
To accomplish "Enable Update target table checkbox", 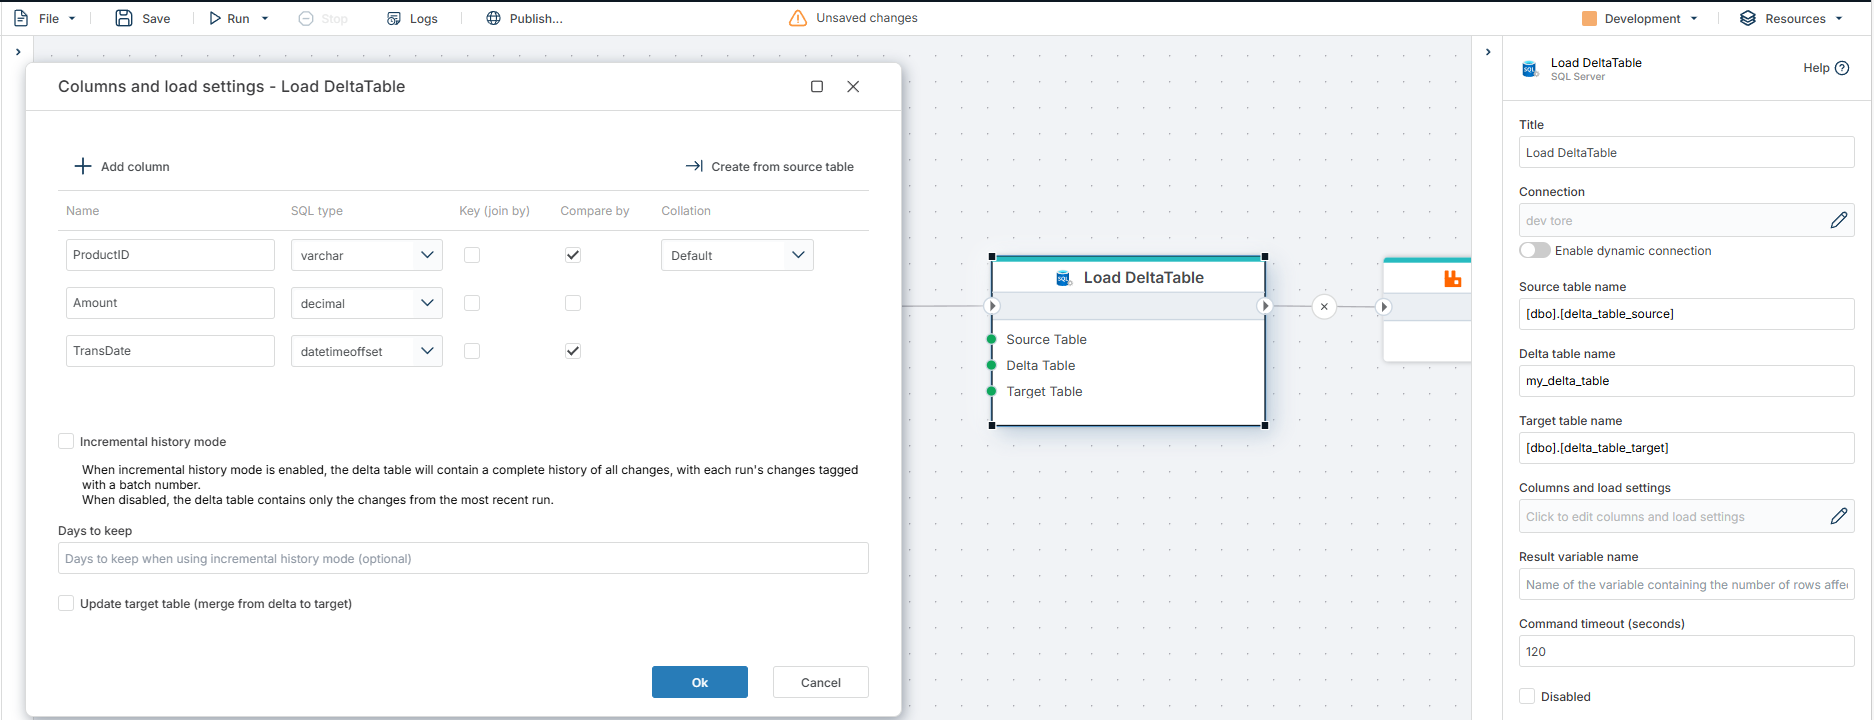I will tap(66, 603).
